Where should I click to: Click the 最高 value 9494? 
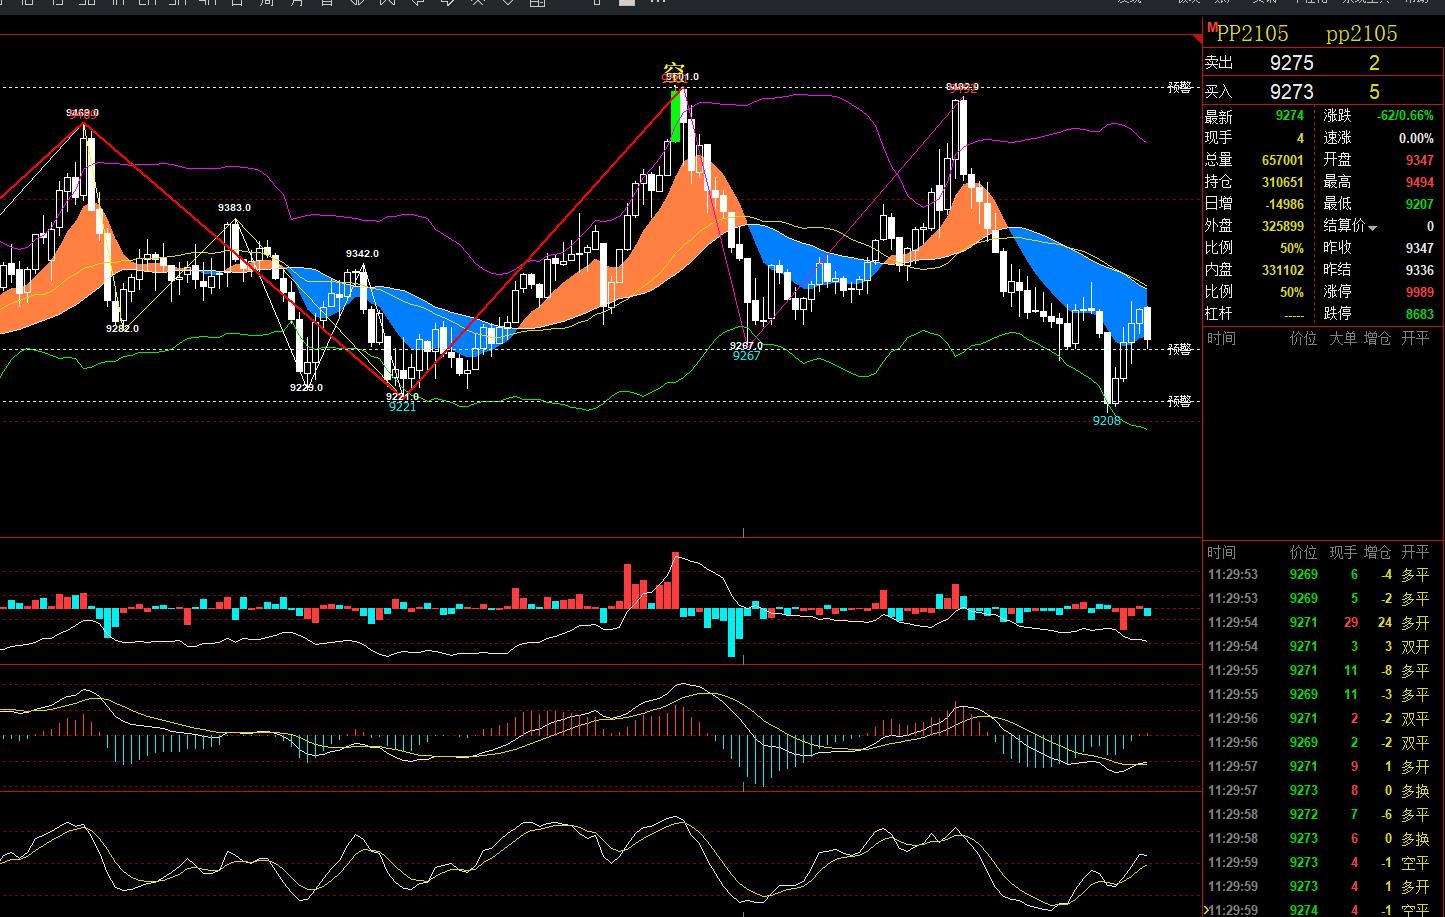tap(1419, 182)
